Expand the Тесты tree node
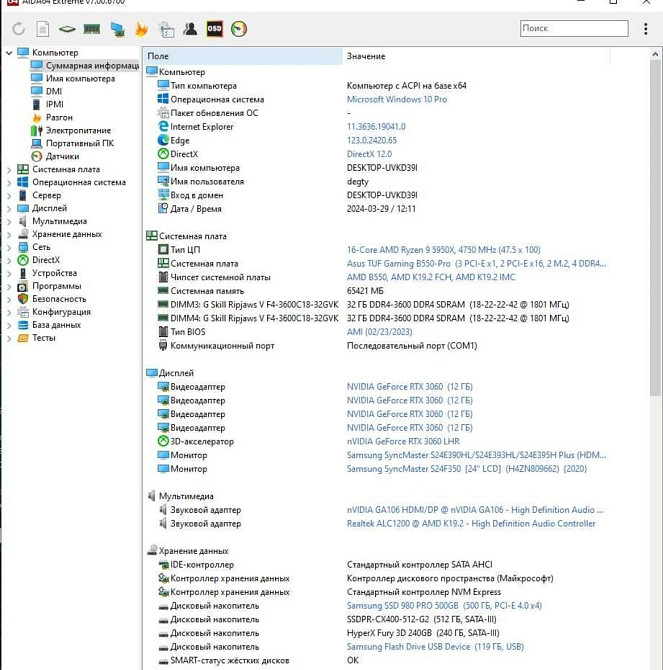 pos(9,339)
